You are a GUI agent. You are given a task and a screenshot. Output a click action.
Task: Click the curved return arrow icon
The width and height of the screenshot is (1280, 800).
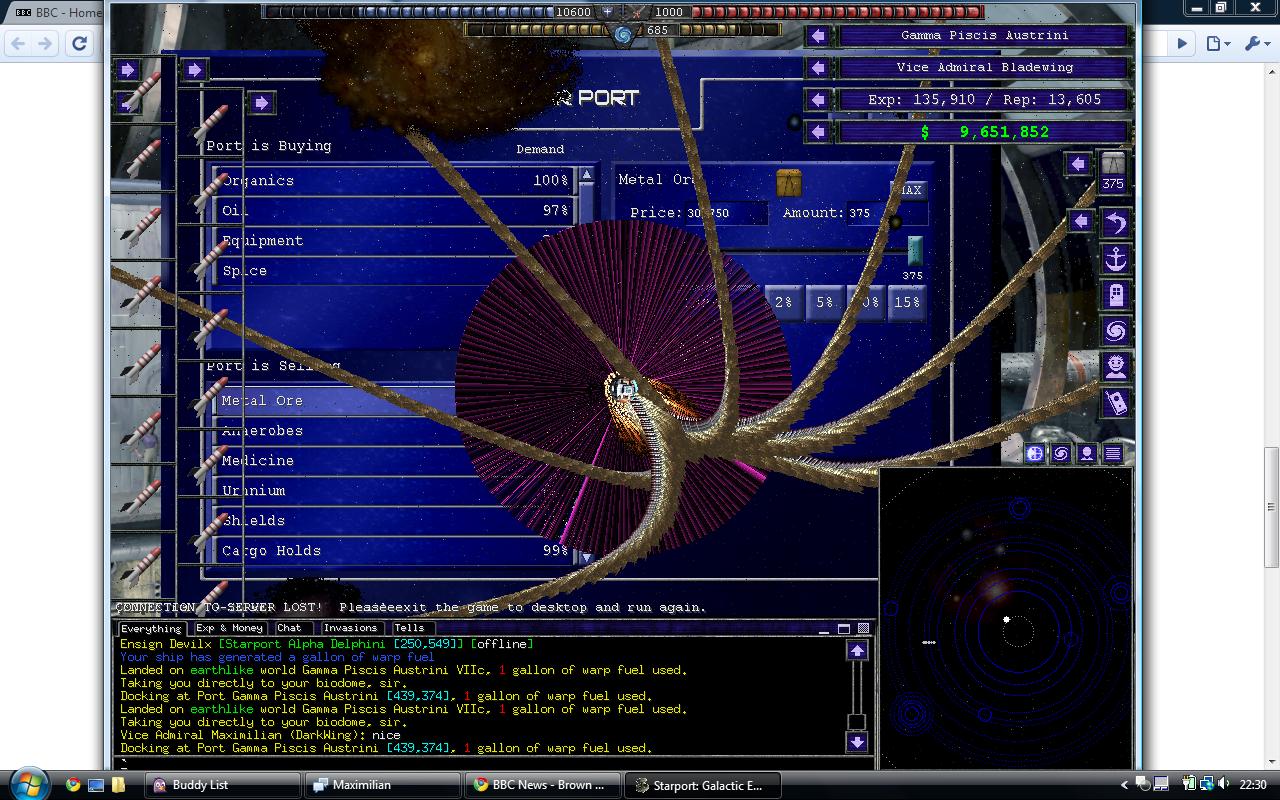1115,223
